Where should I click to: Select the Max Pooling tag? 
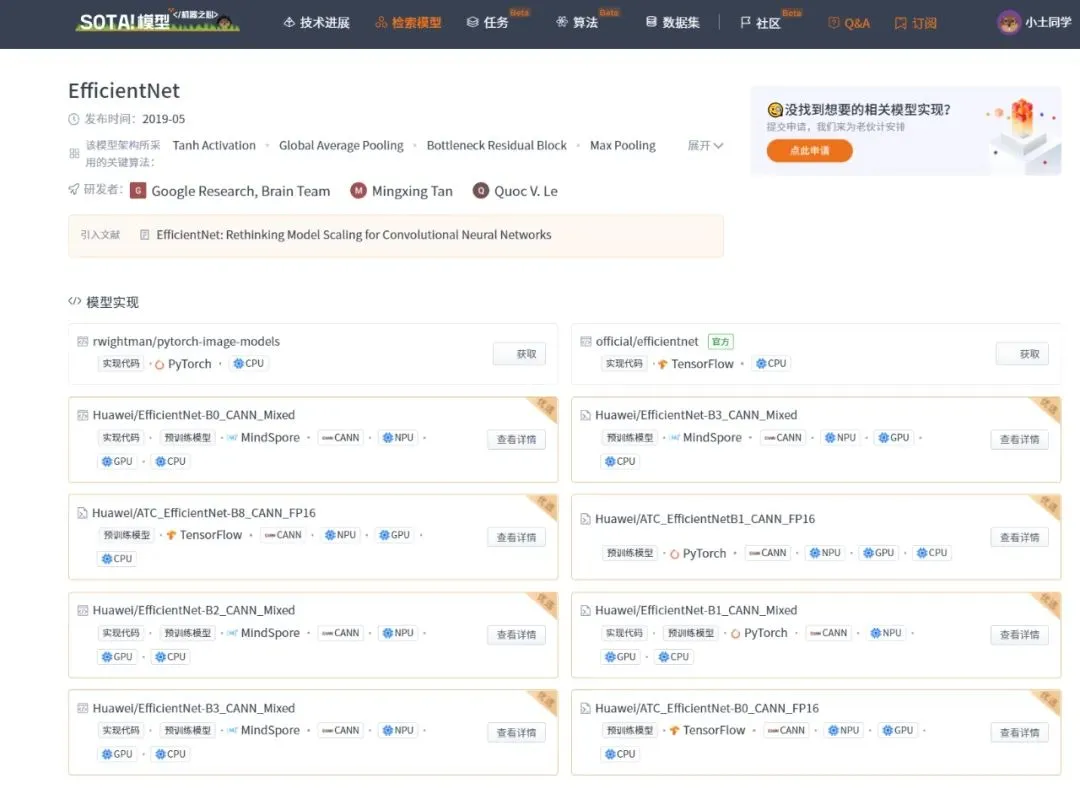click(x=623, y=145)
